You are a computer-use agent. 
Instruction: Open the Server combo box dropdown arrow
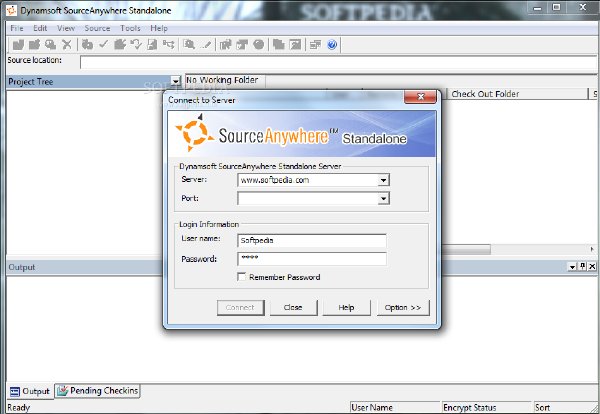tap(383, 180)
